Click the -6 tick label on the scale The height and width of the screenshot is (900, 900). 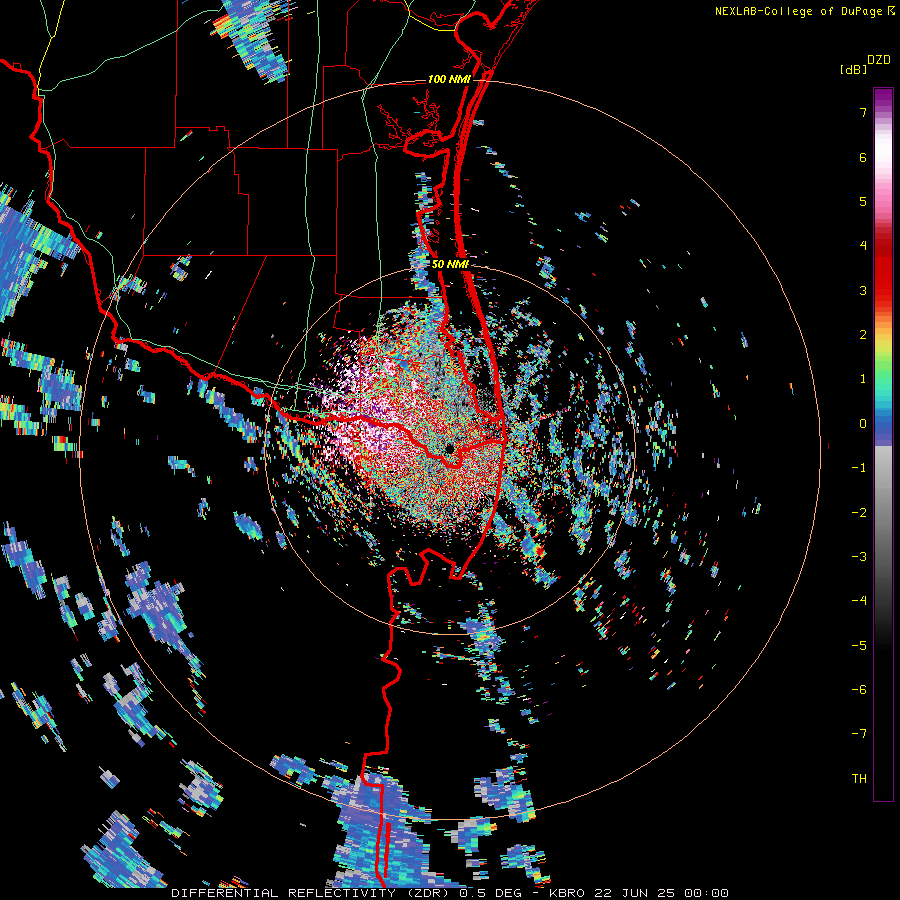(859, 690)
